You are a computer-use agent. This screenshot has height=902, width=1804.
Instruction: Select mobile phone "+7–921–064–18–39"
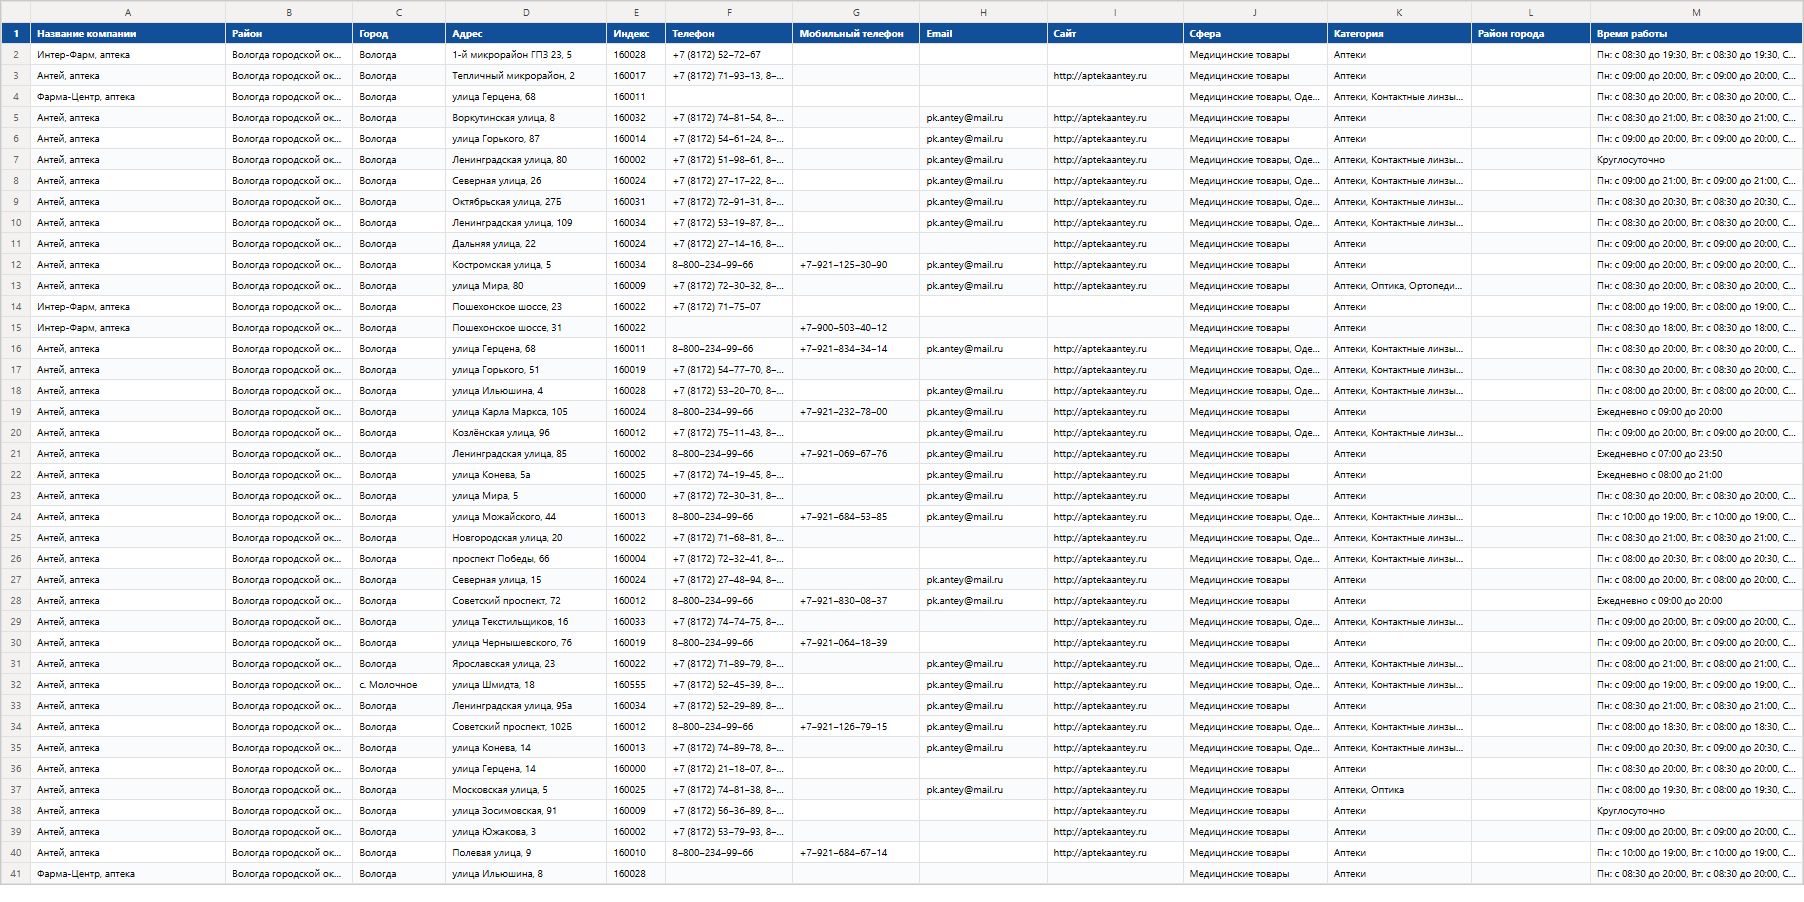pos(856,643)
